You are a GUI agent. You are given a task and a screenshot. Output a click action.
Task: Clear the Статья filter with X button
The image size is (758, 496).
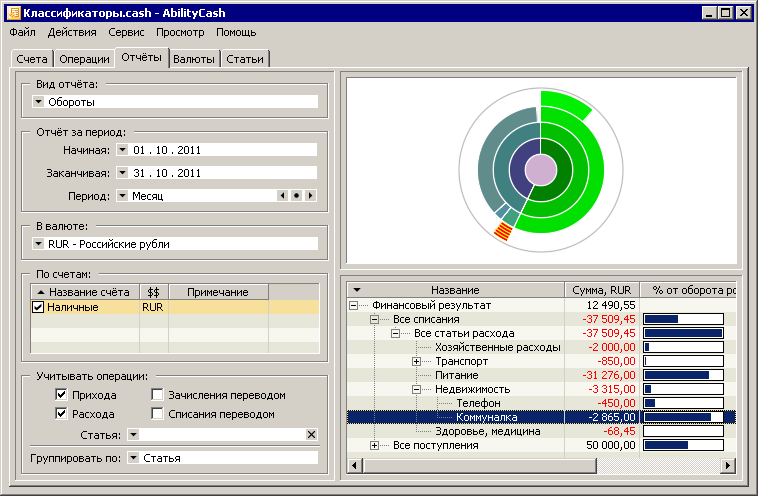point(311,435)
